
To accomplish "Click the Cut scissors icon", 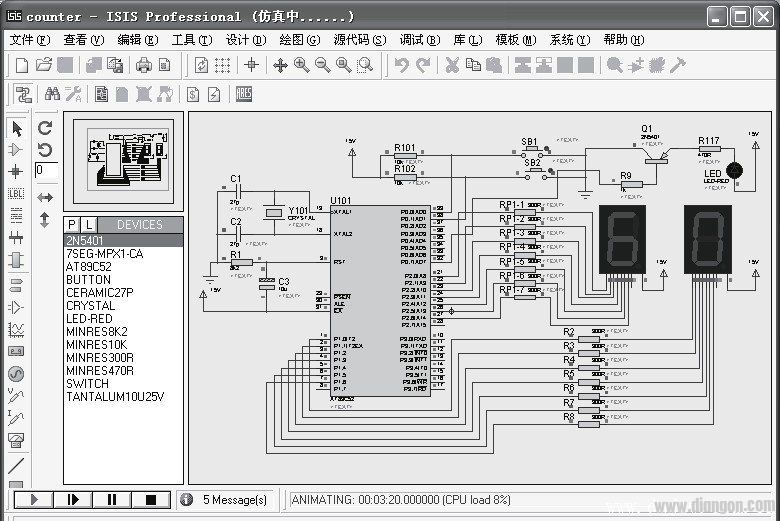I will point(452,65).
